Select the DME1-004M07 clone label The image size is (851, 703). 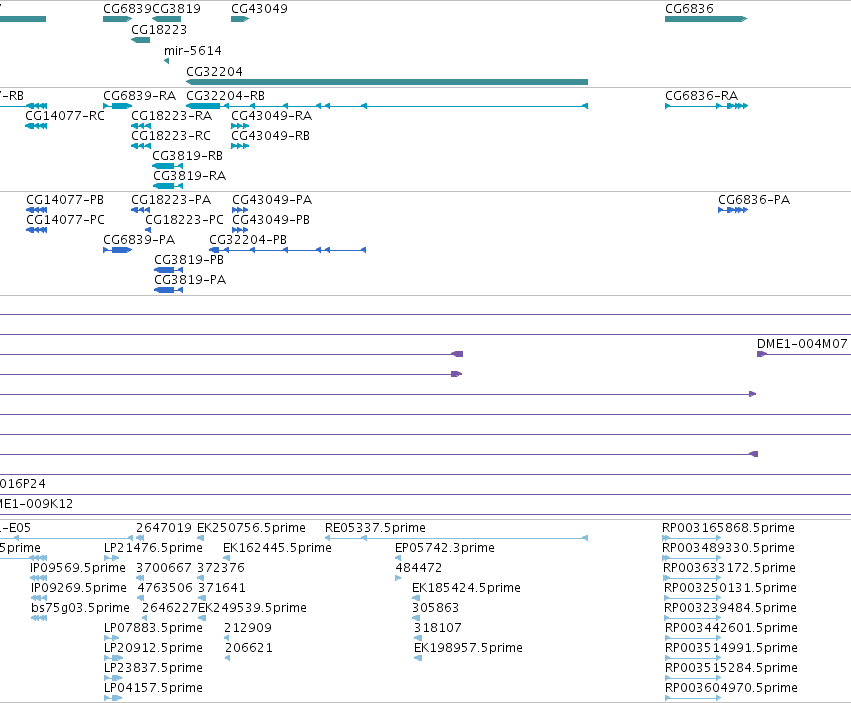pos(802,344)
